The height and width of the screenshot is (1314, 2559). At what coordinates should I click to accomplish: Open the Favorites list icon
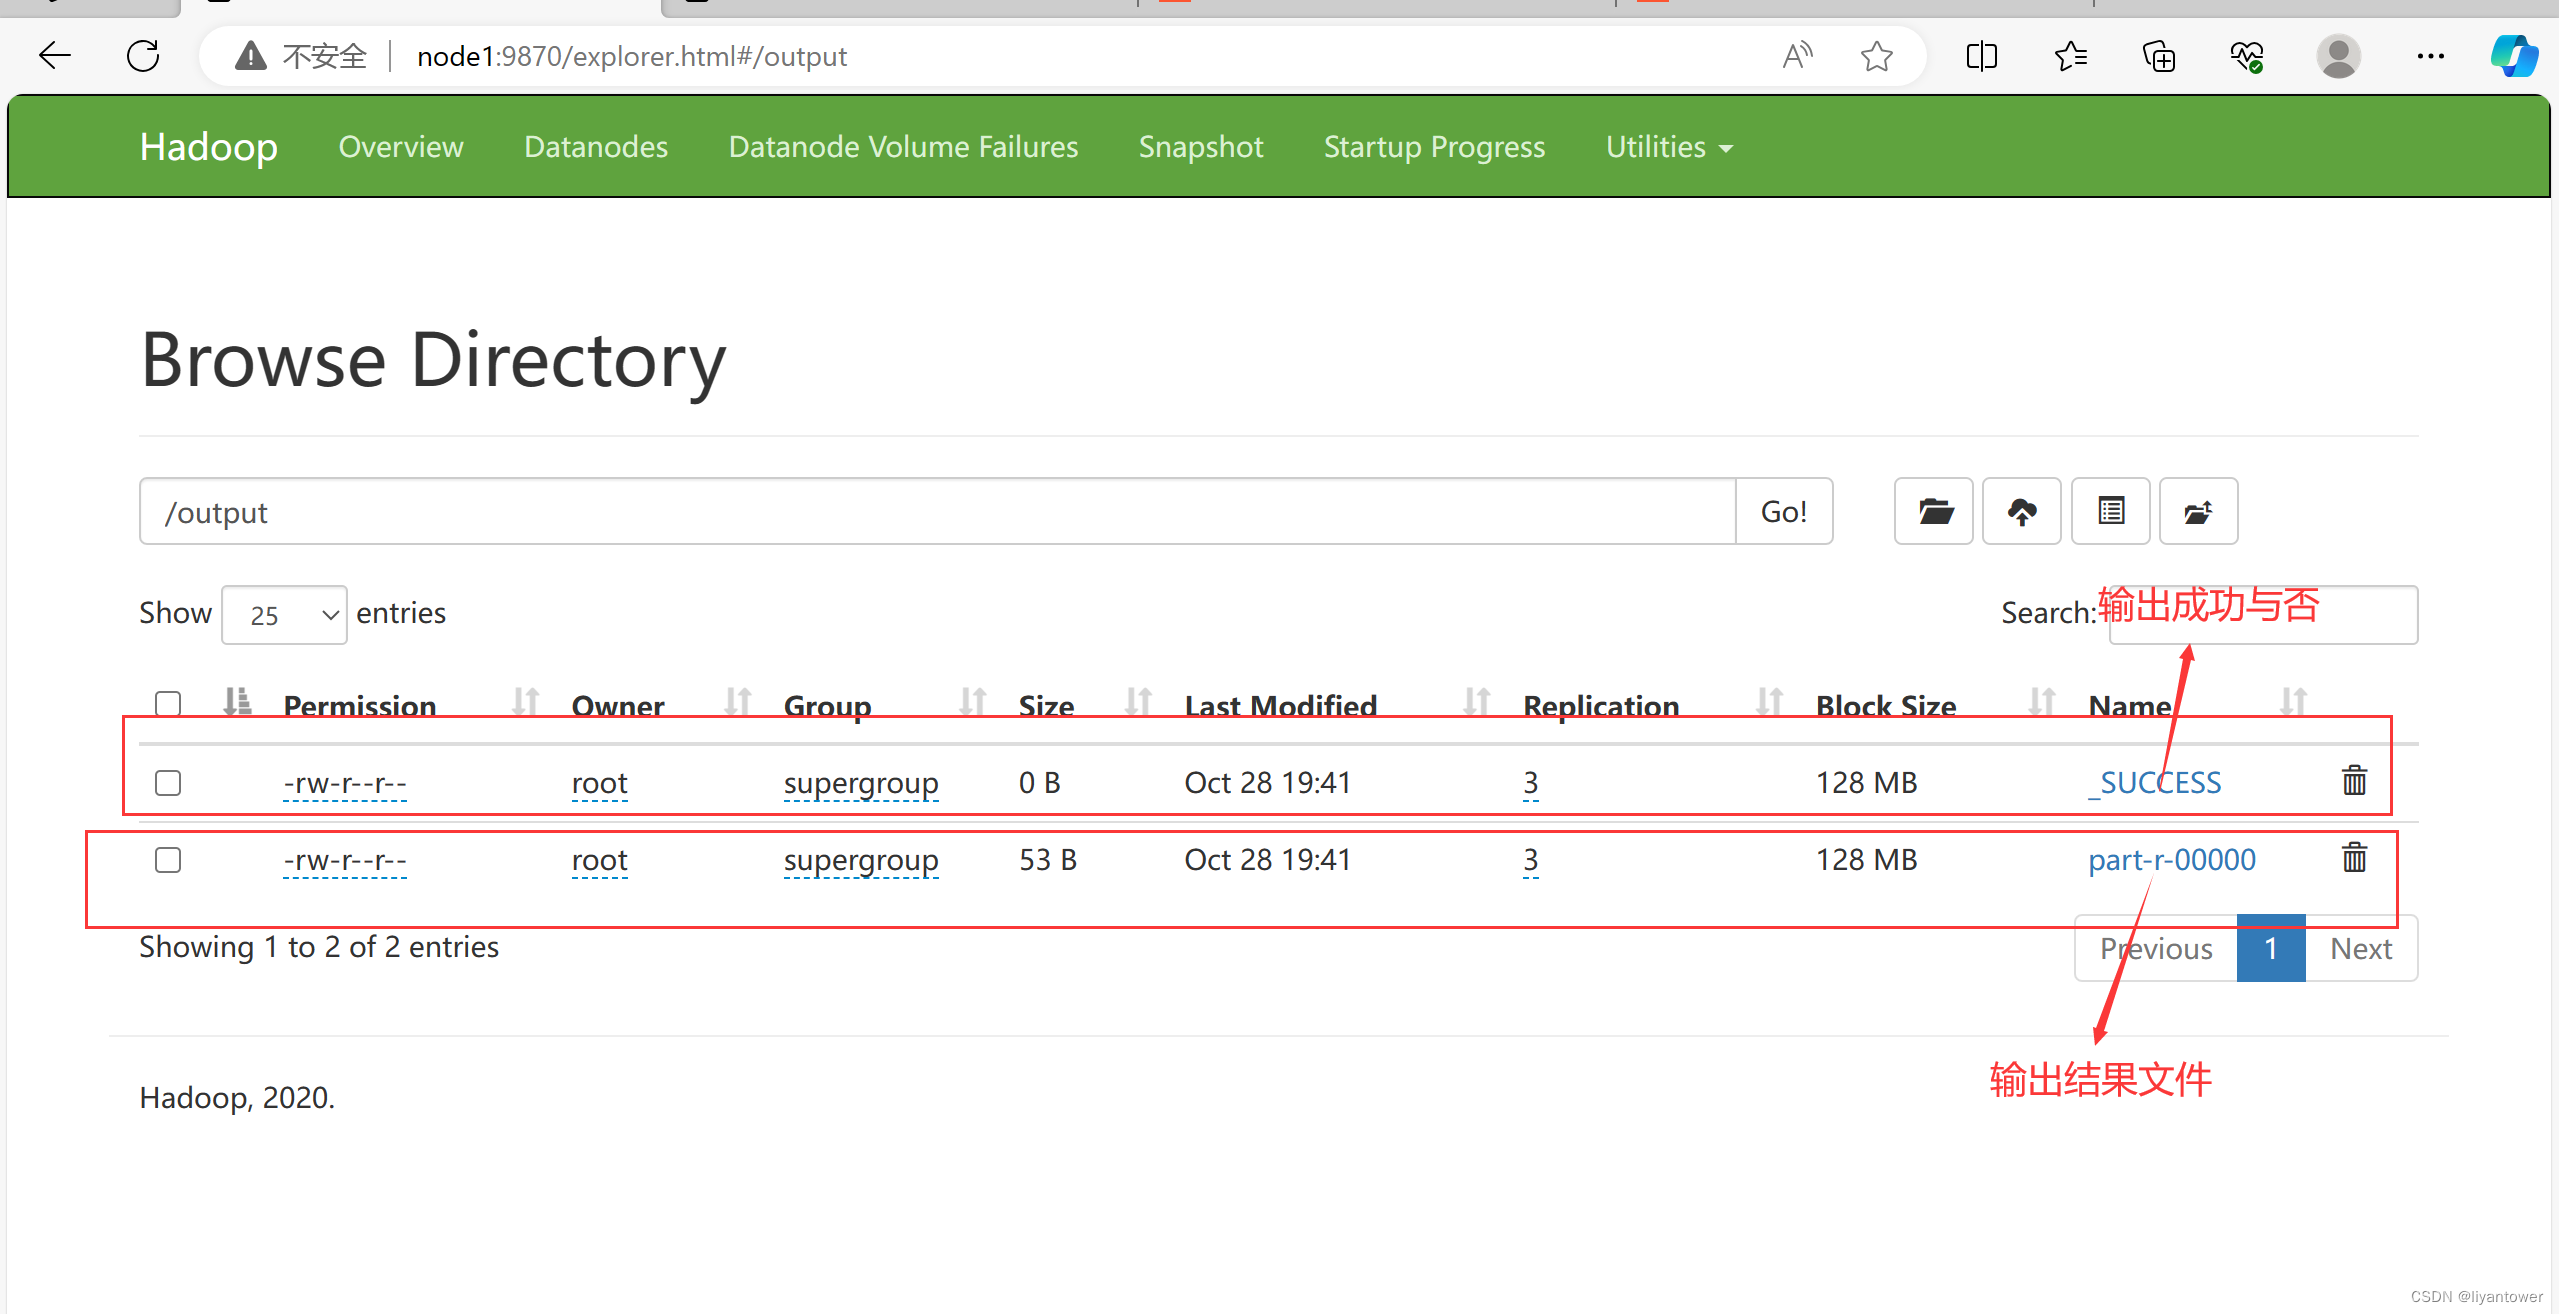[2070, 56]
